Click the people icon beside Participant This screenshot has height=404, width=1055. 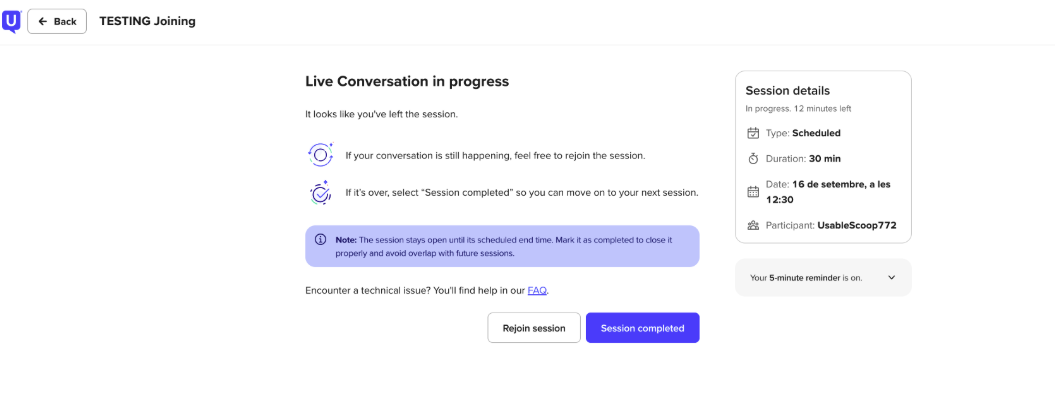[753, 226]
